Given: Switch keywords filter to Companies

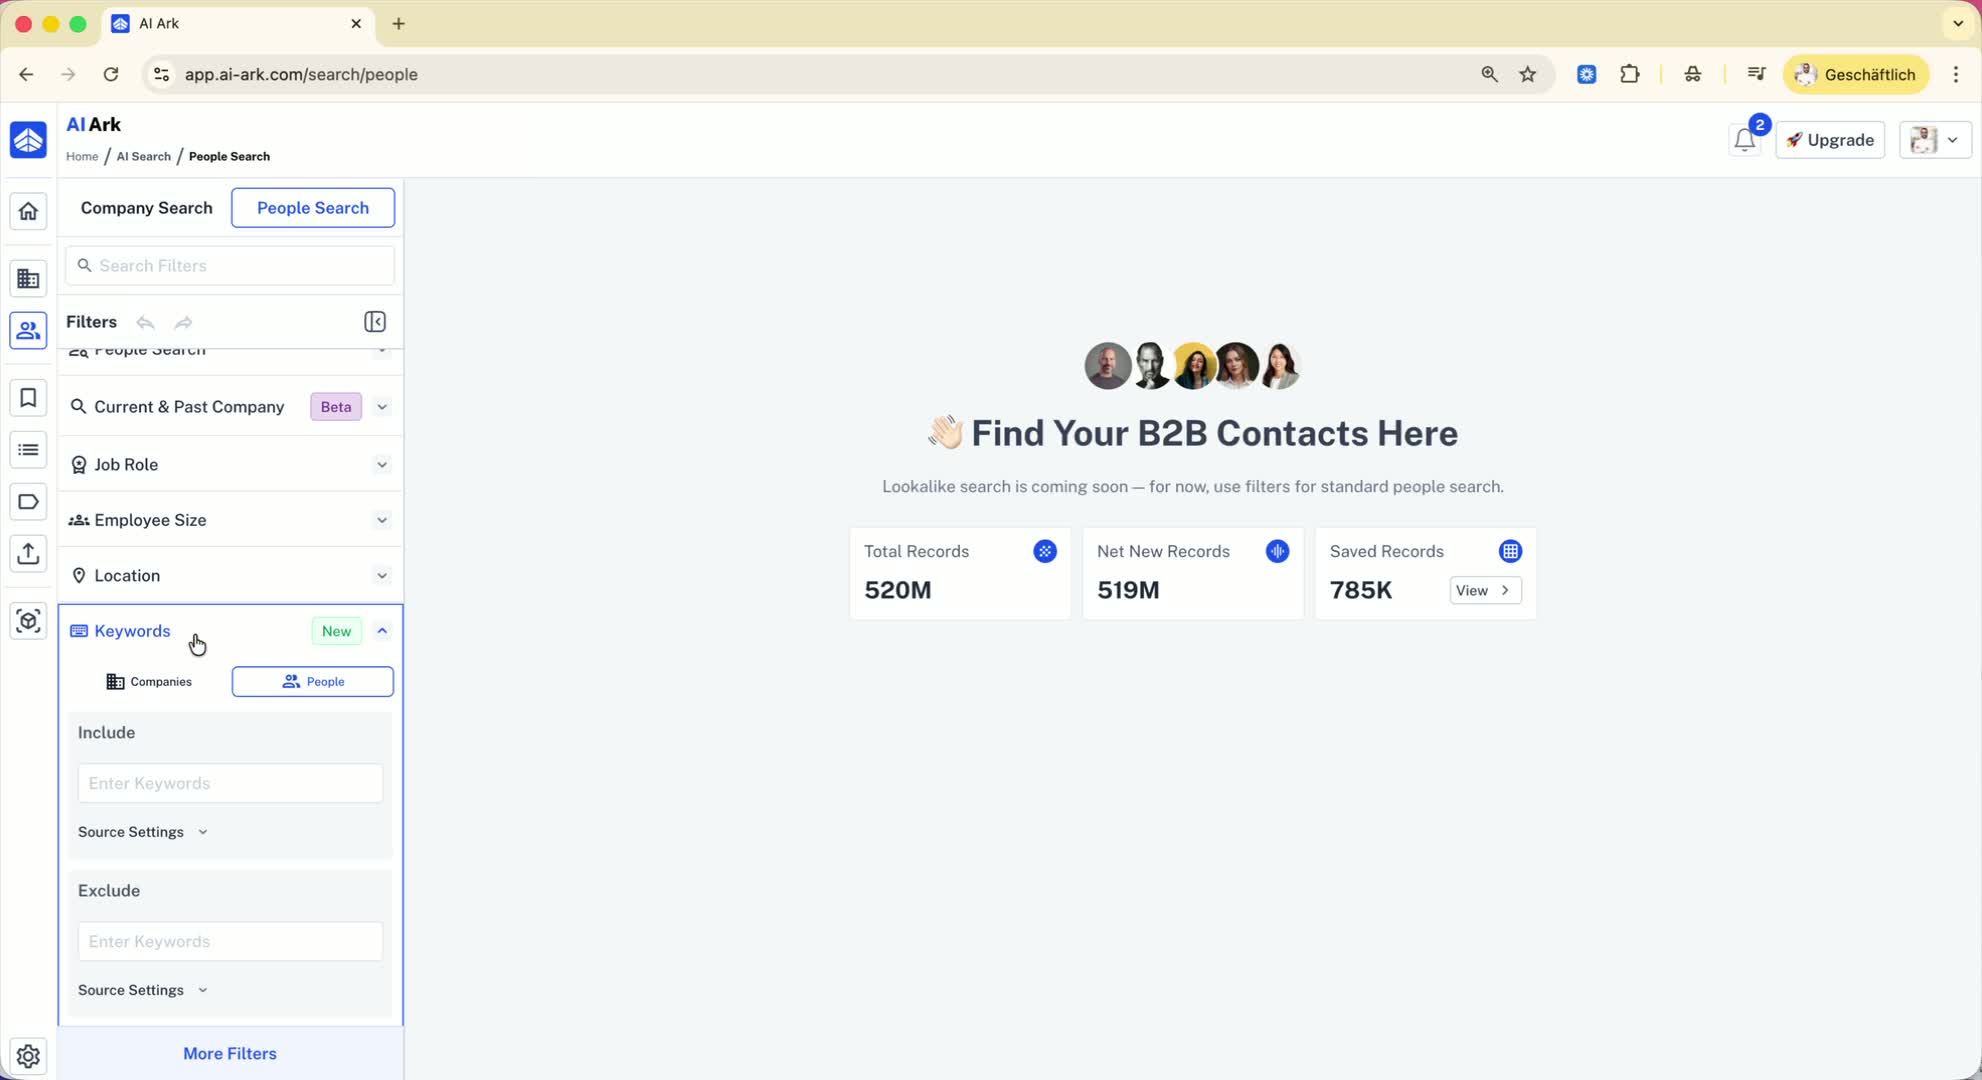Looking at the screenshot, I should (x=149, y=682).
